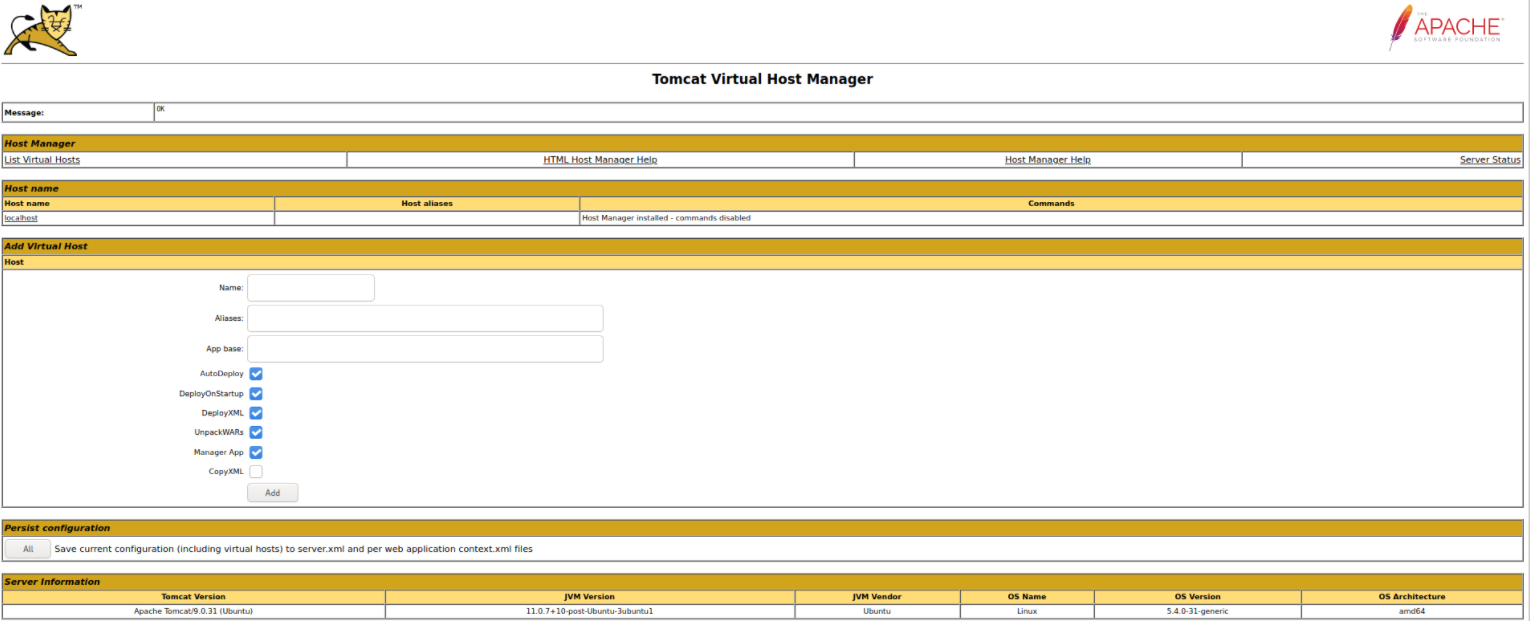Click the JVM Version column header
This screenshot has height=621, width=1530.
pyautogui.click(x=590, y=597)
